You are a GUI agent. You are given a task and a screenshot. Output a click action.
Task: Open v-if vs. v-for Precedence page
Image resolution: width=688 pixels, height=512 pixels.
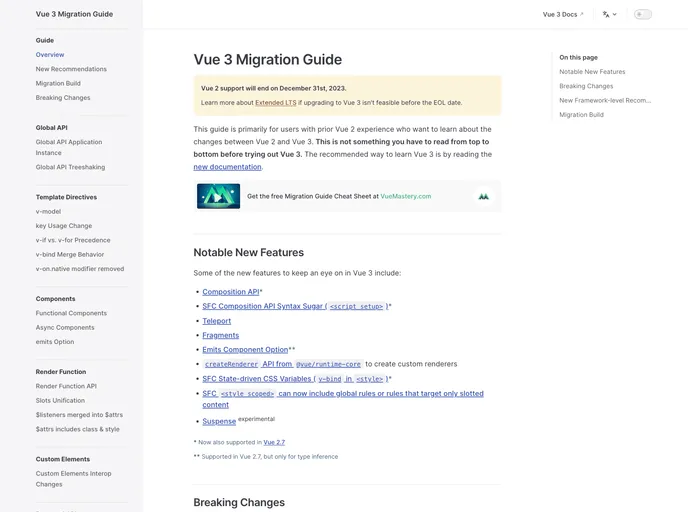pos(73,240)
